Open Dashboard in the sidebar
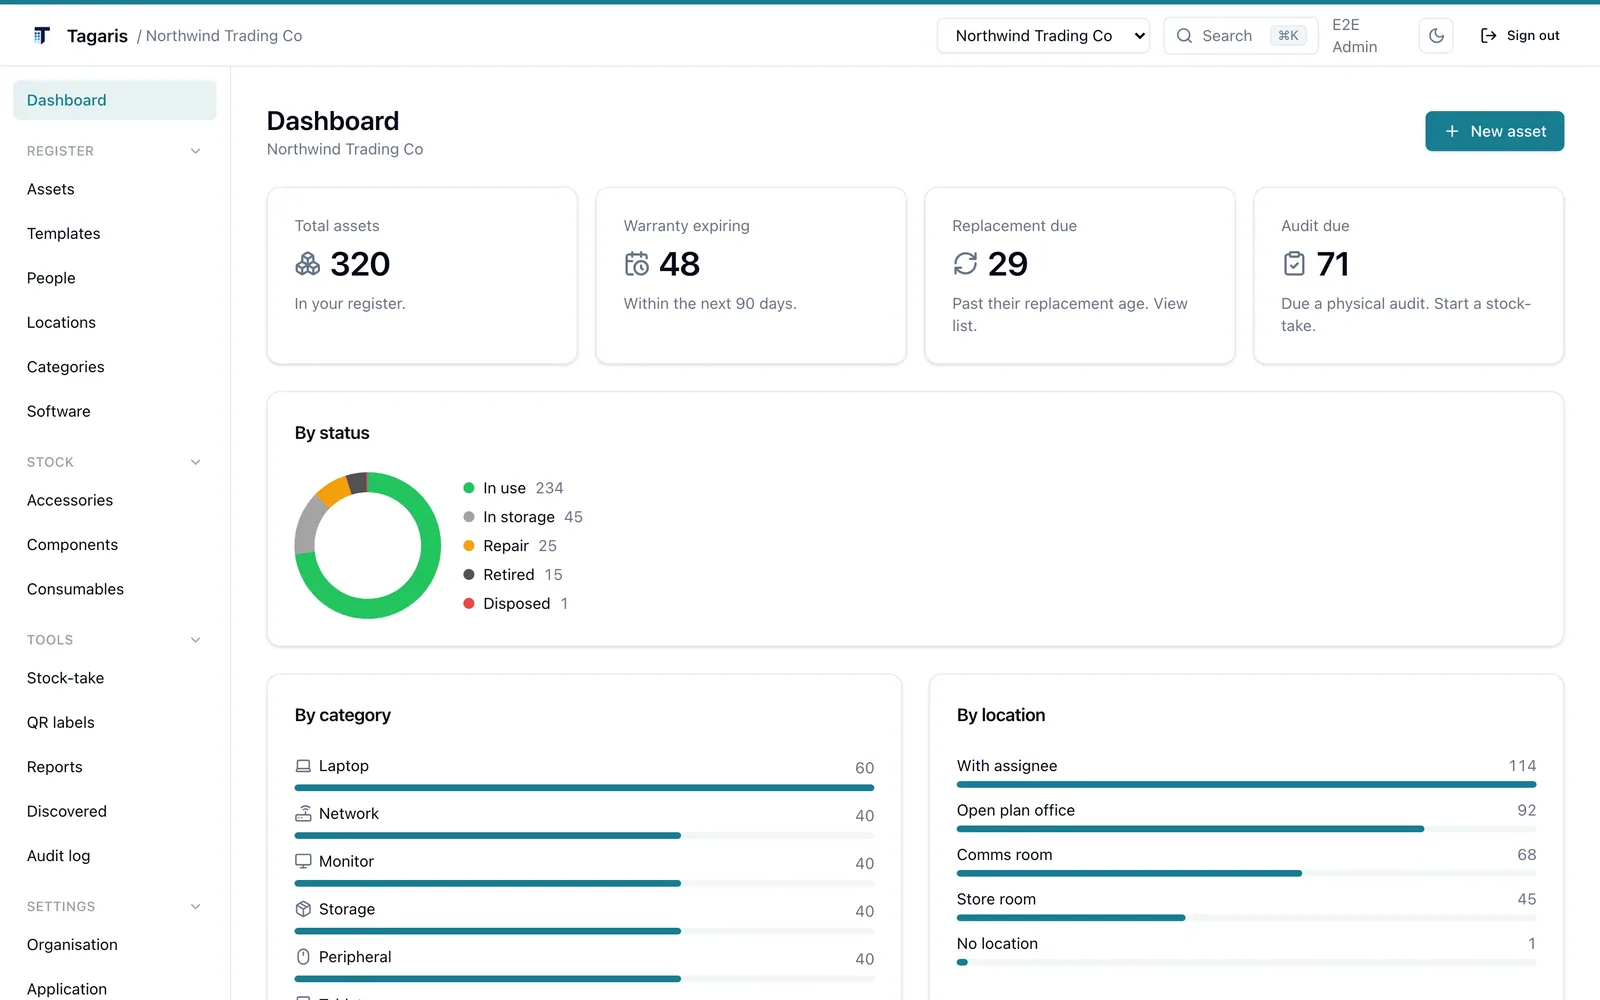This screenshot has height=1000, width=1600. click(x=115, y=100)
